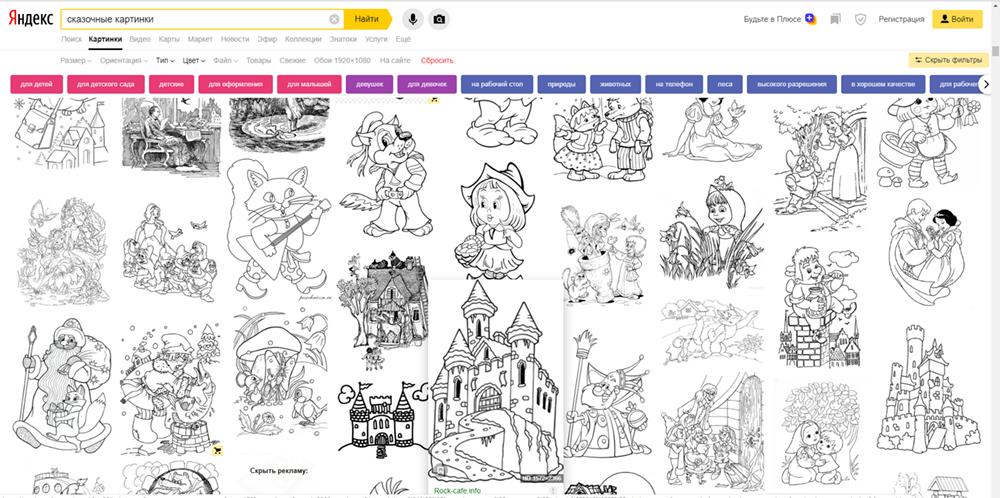This screenshot has height=498, width=1000.
Task: Open the Коллекции tab
Action: click(303, 39)
